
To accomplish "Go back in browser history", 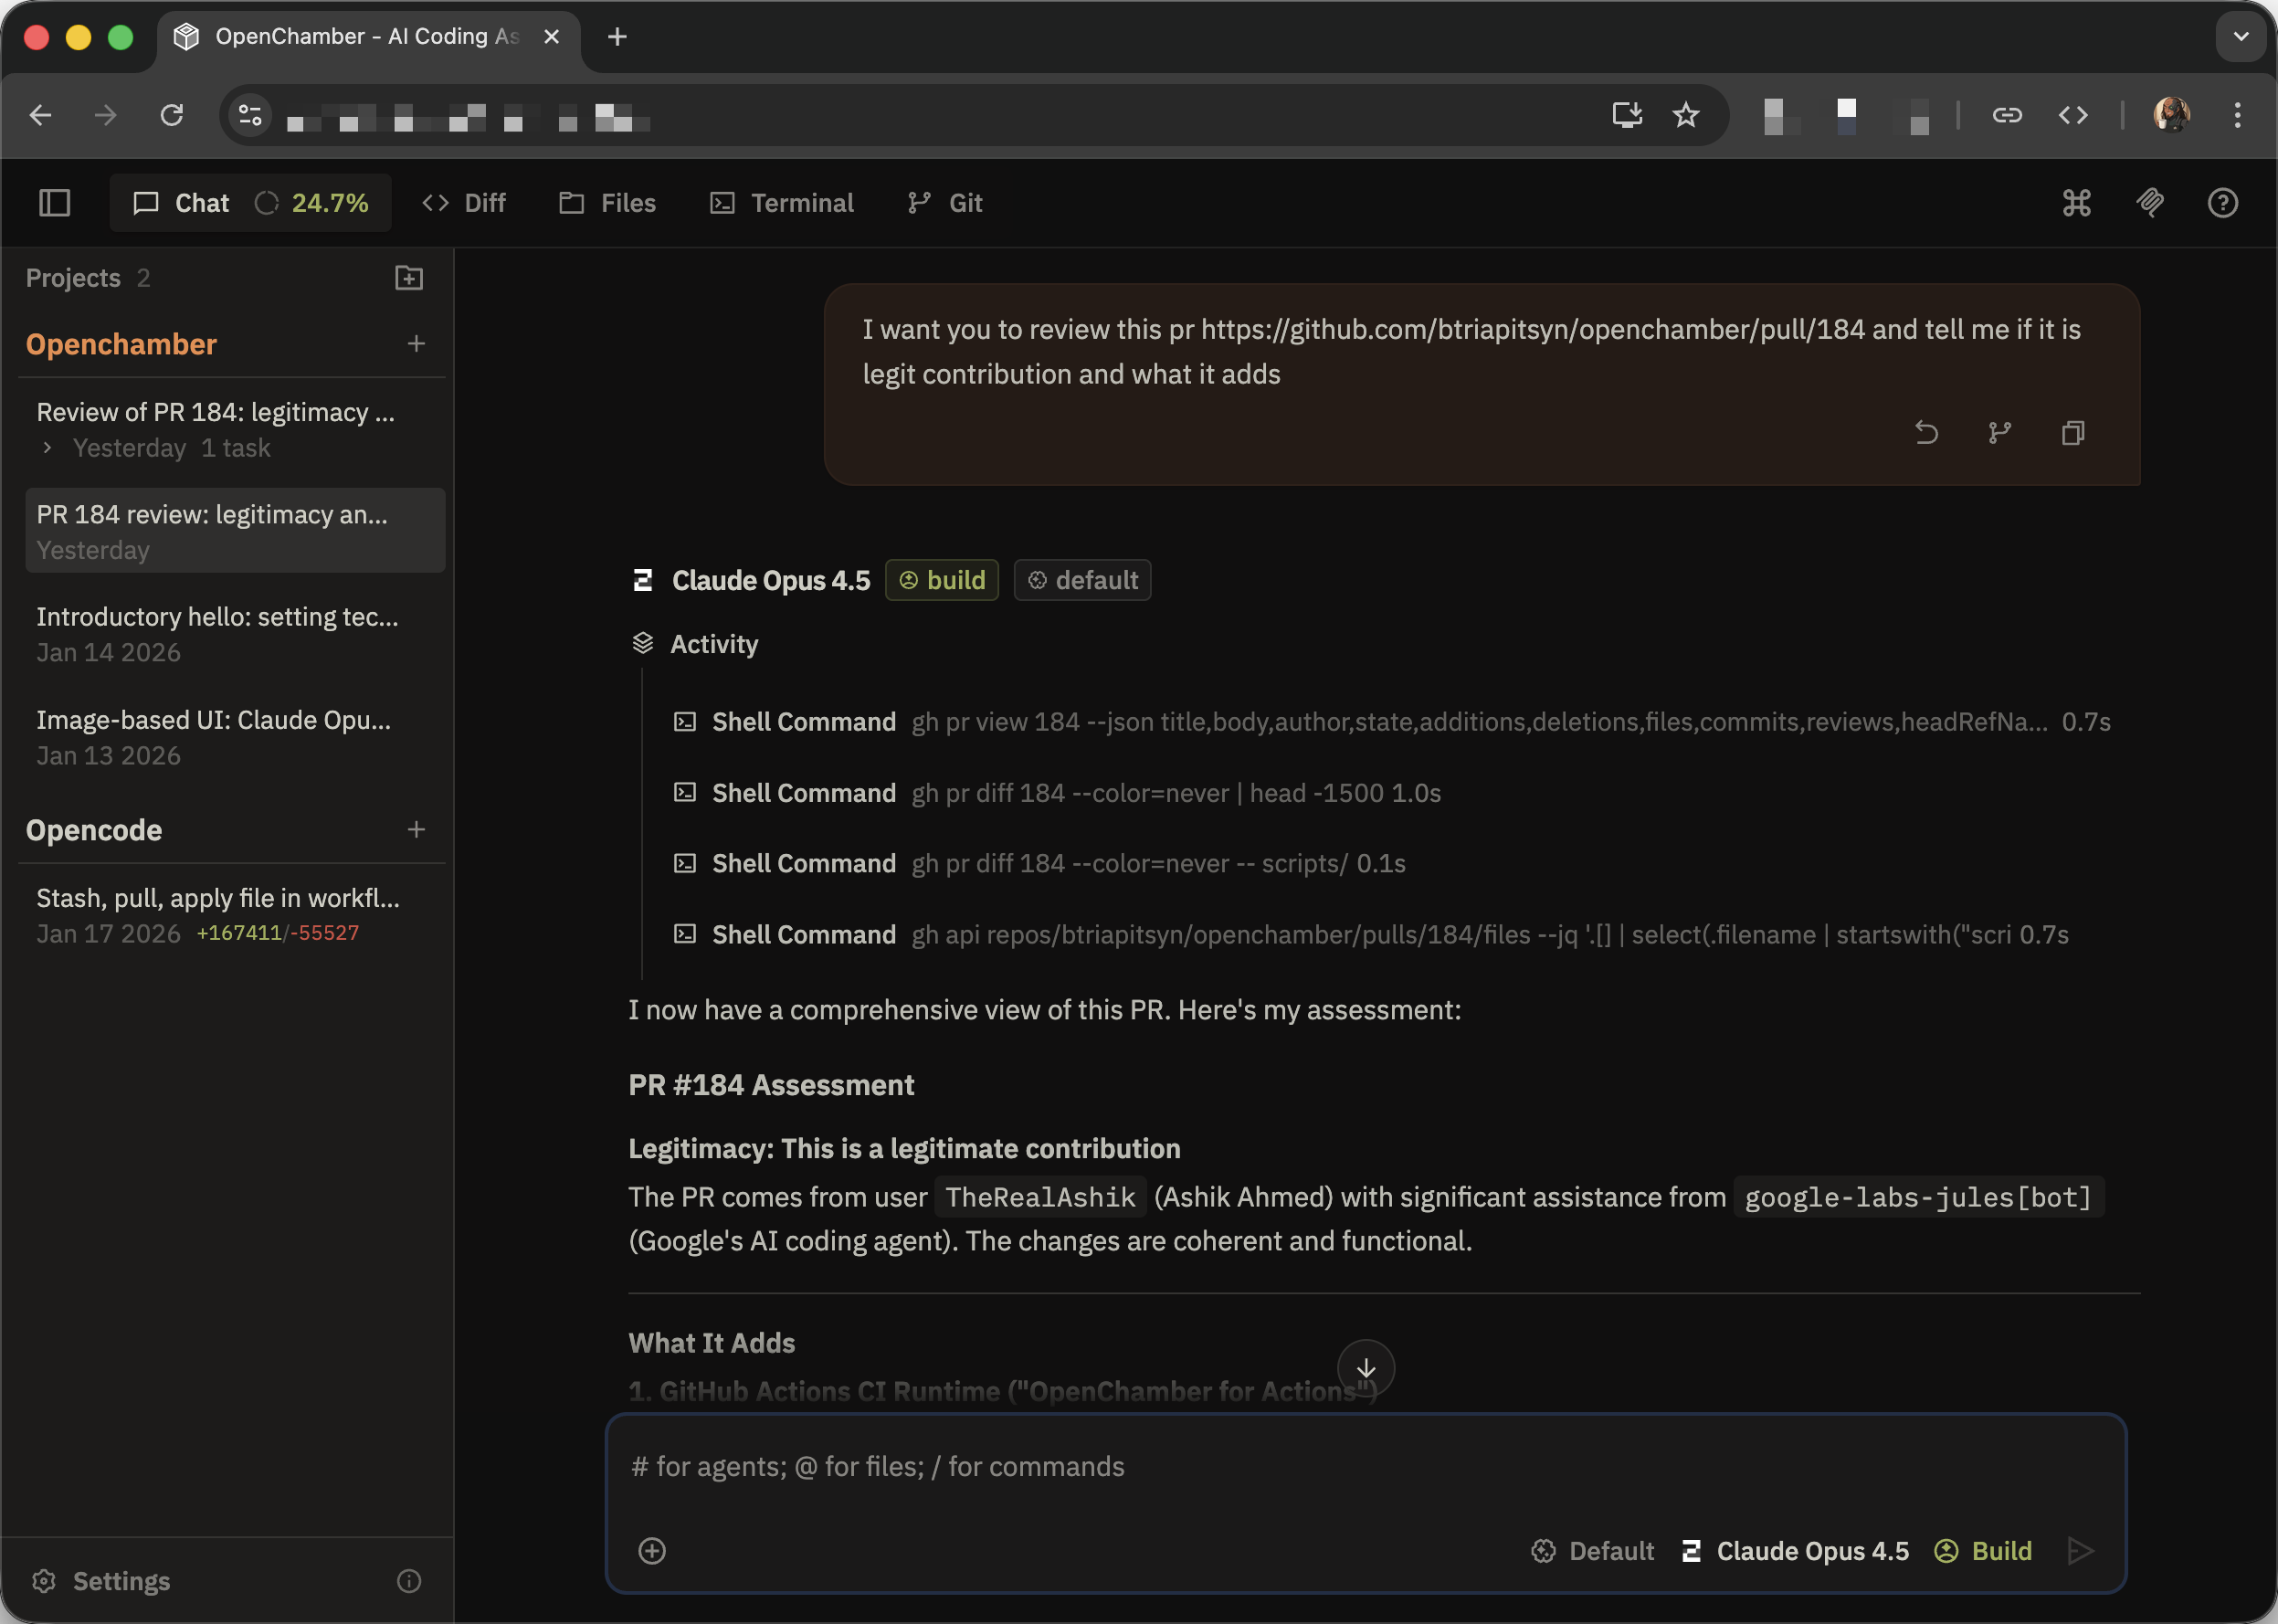I will pos(40,116).
